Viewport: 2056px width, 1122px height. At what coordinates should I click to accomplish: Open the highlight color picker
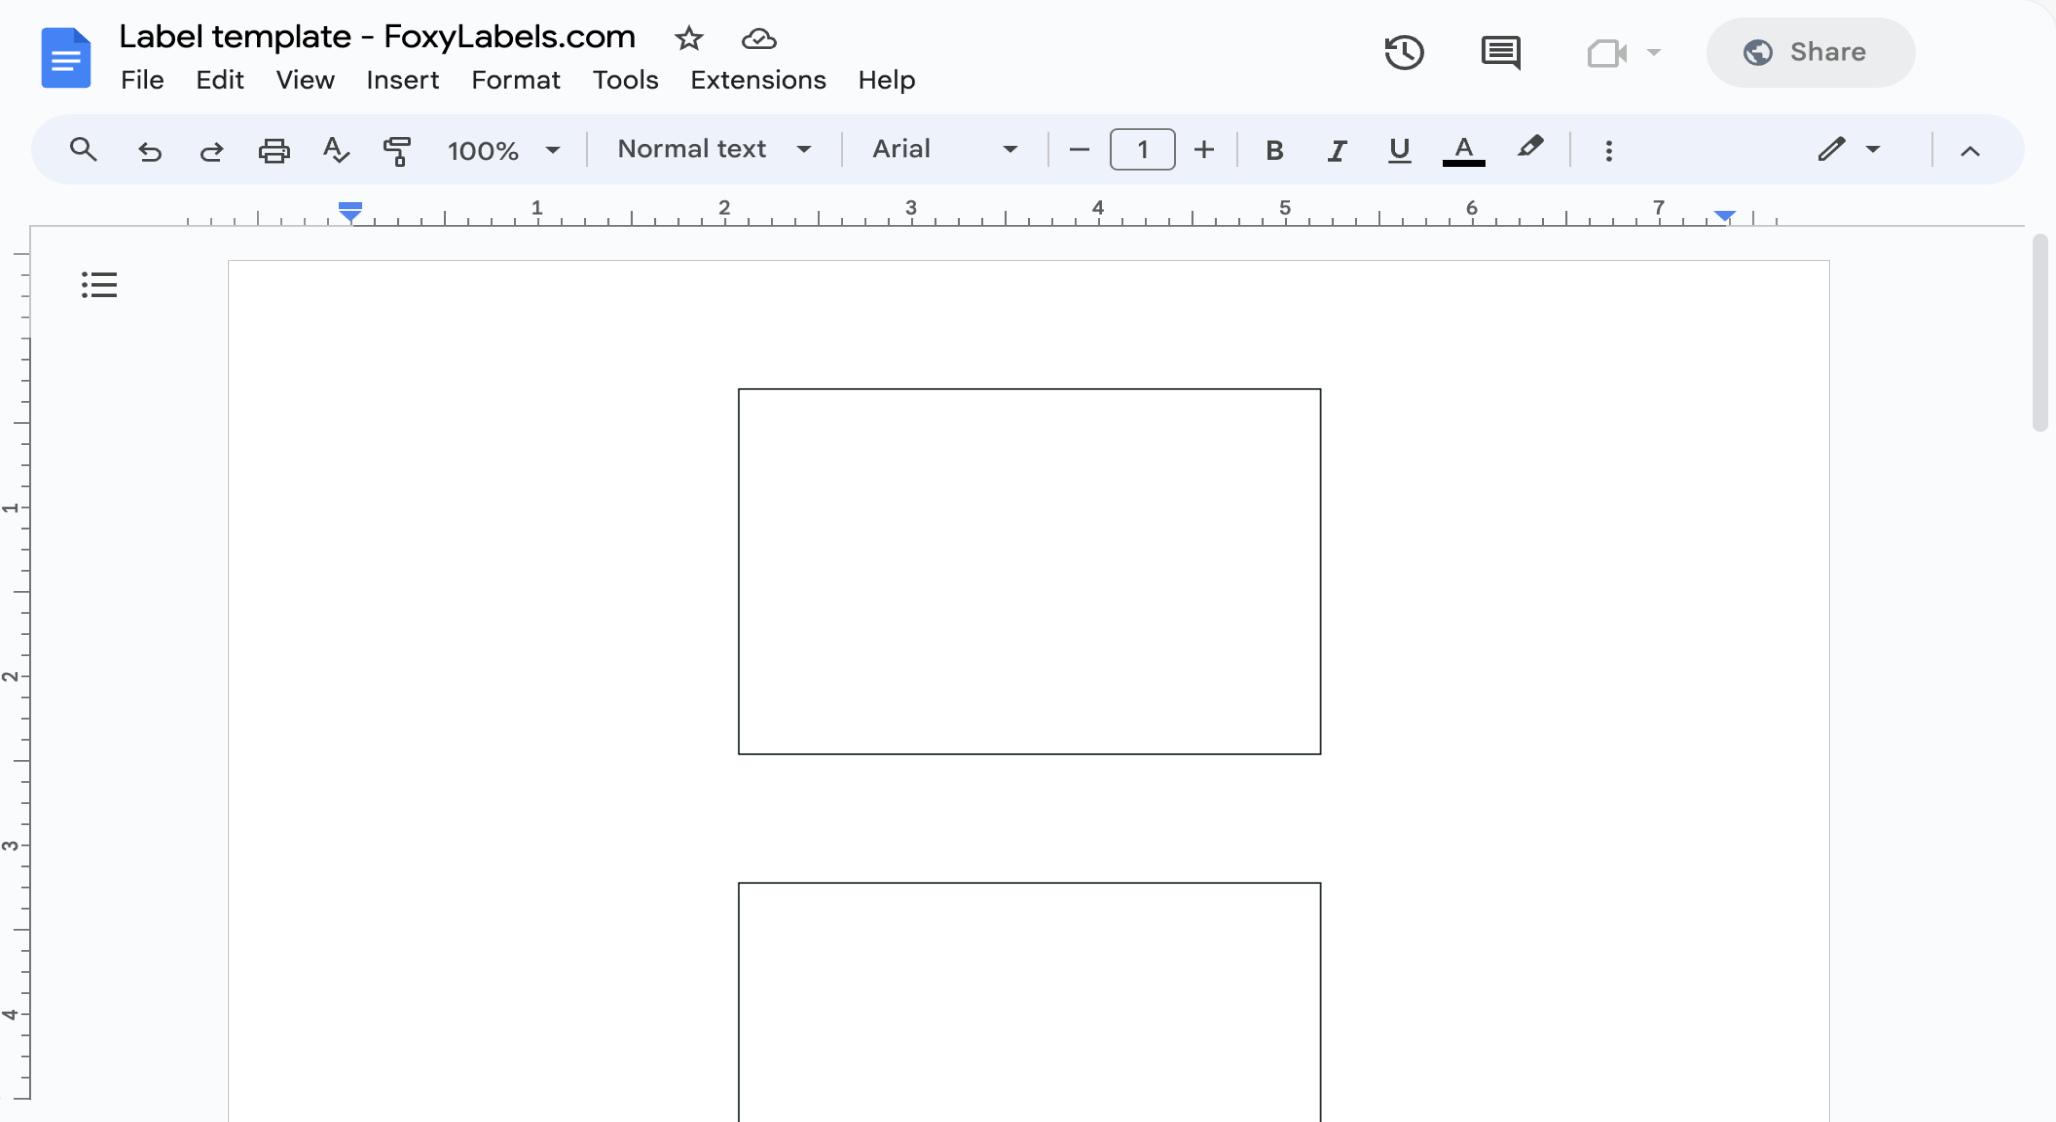(1529, 149)
